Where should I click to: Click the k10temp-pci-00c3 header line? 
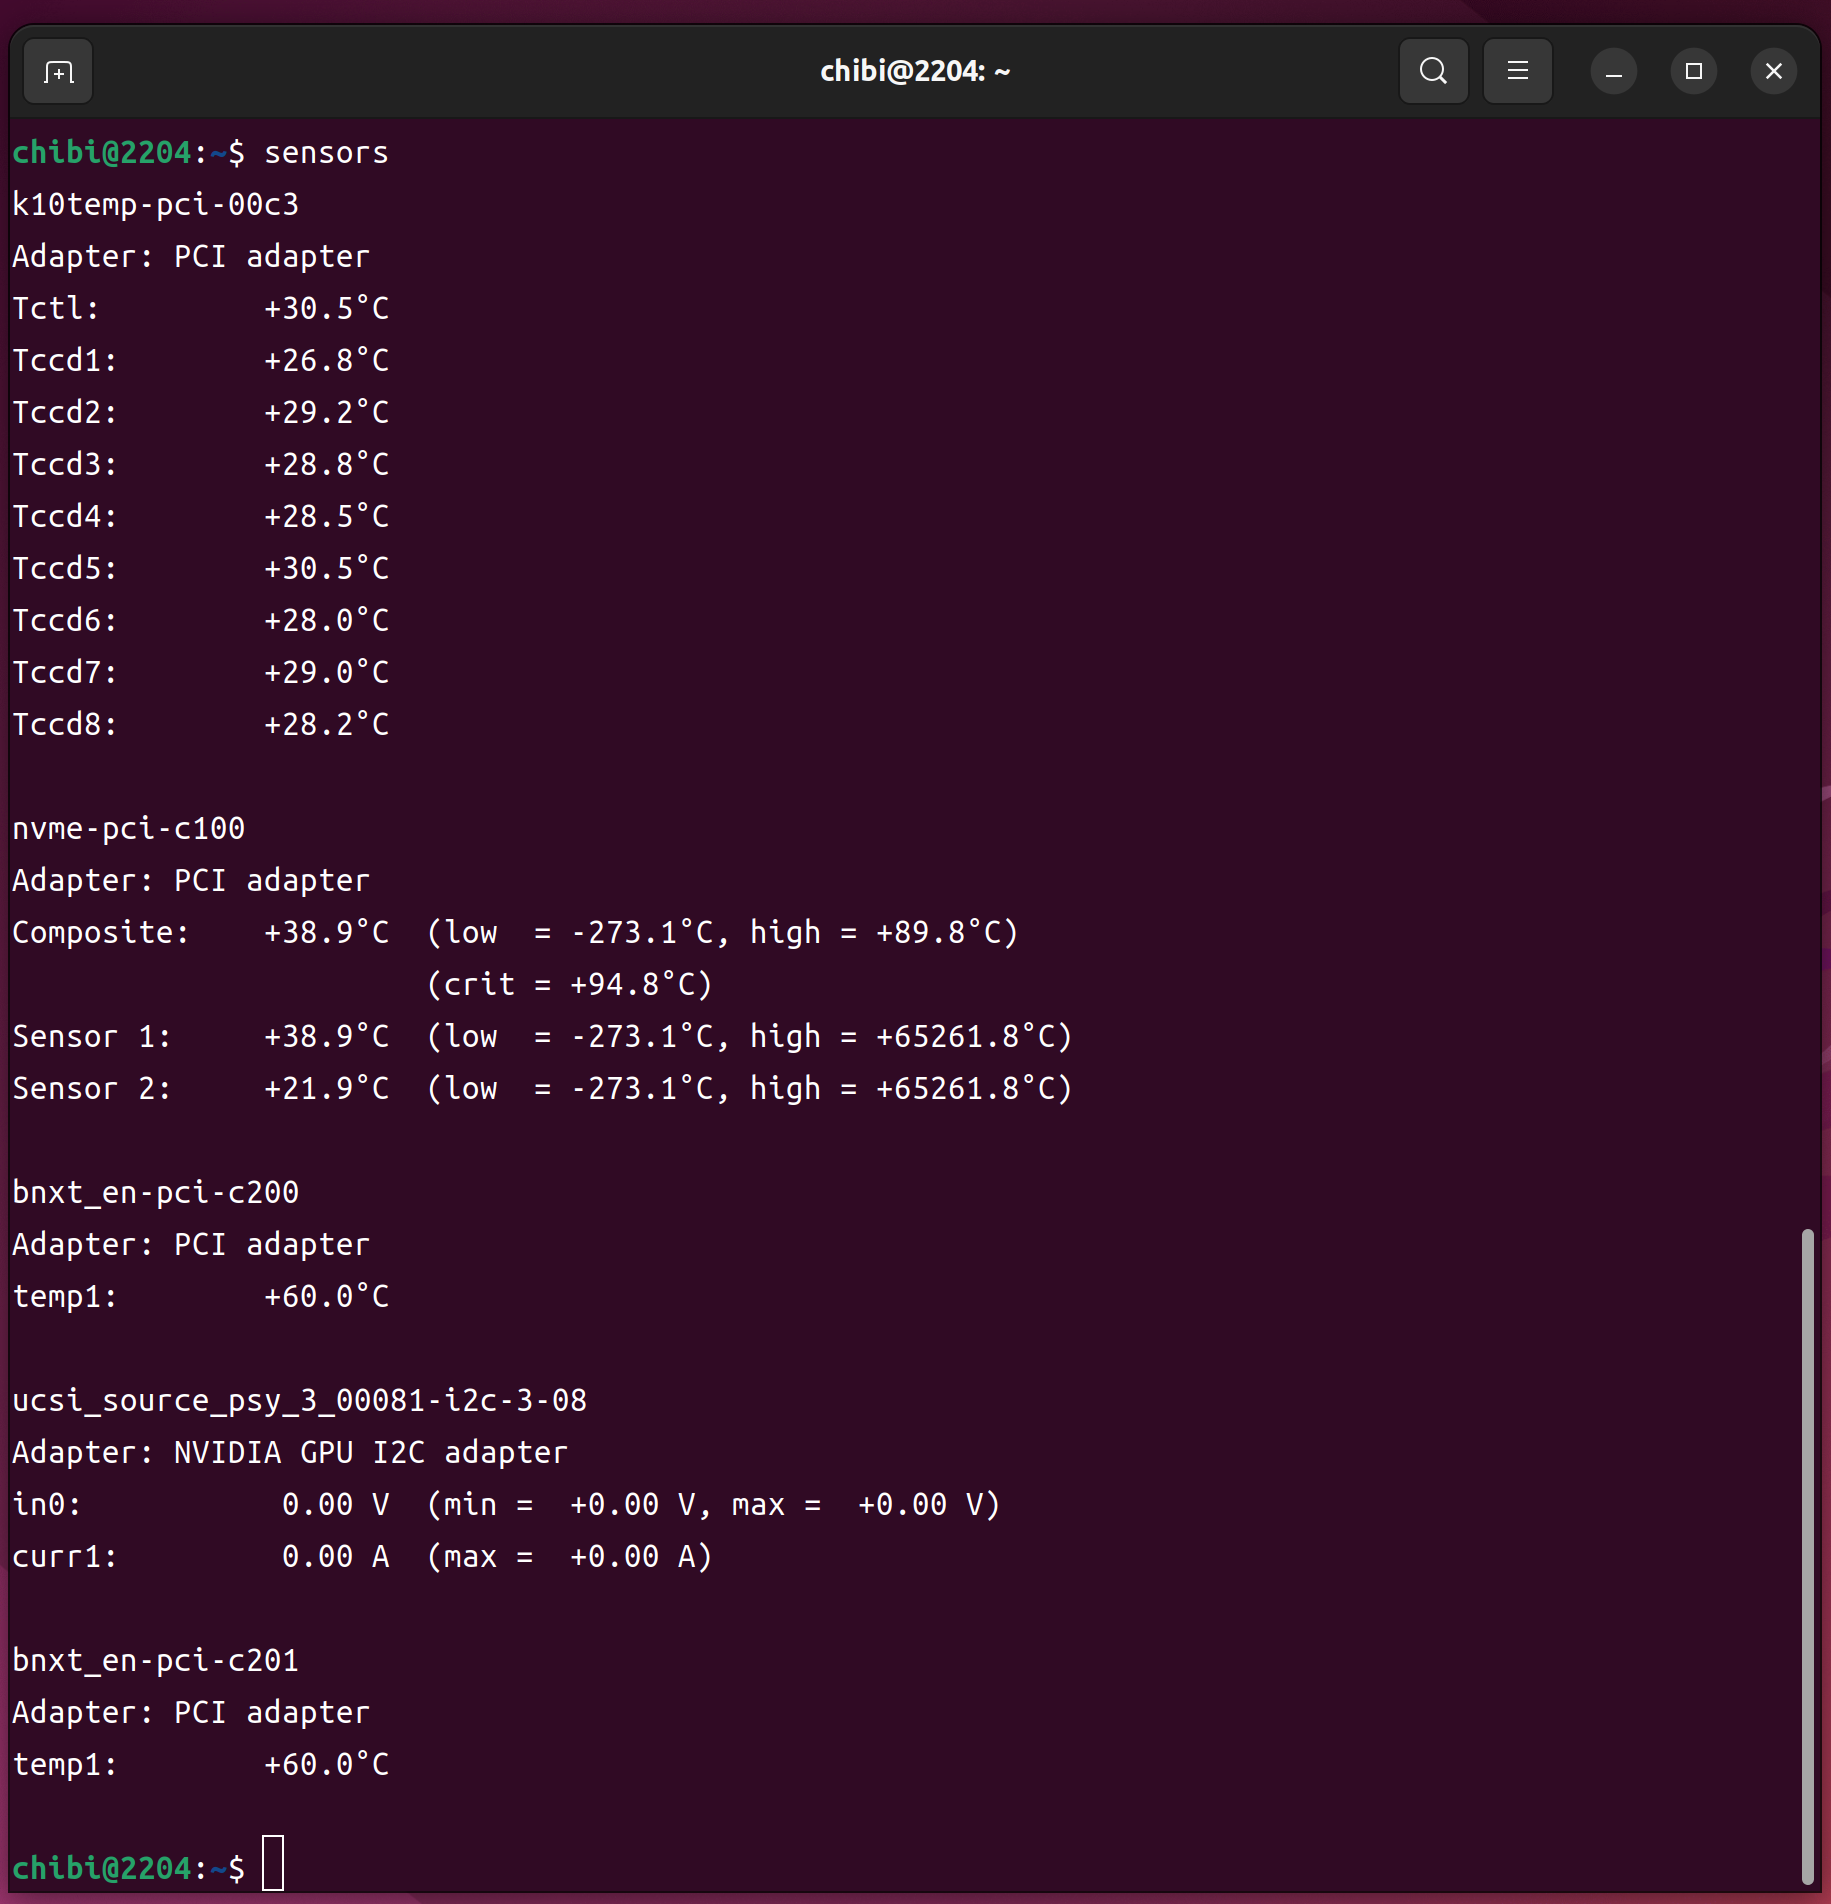point(155,205)
